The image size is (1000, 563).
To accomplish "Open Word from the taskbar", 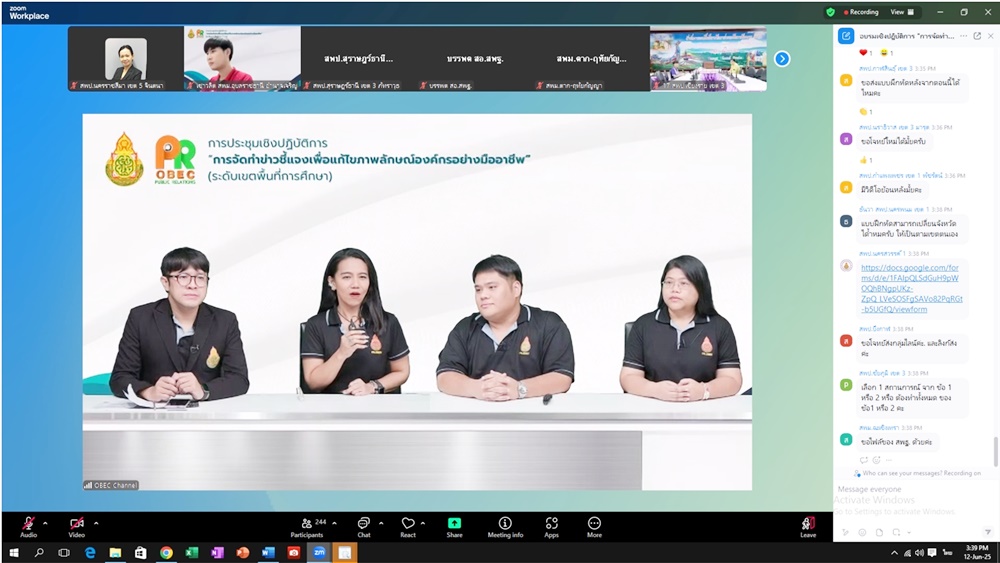I will pos(268,553).
